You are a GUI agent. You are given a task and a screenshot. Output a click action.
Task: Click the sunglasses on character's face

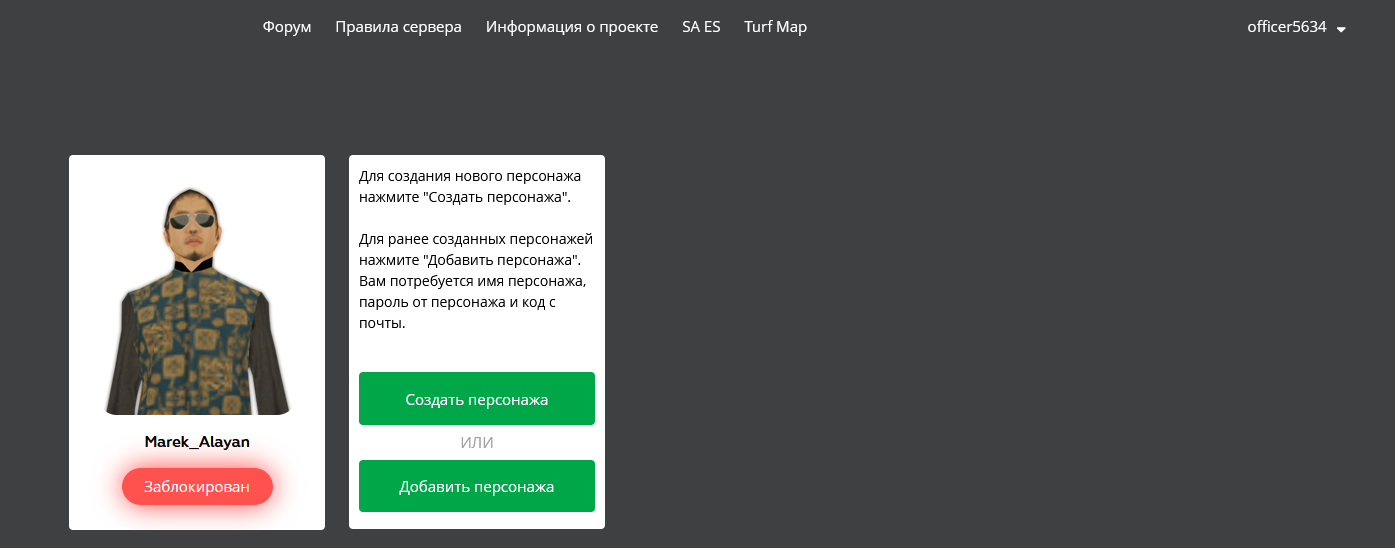tap(190, 222)
